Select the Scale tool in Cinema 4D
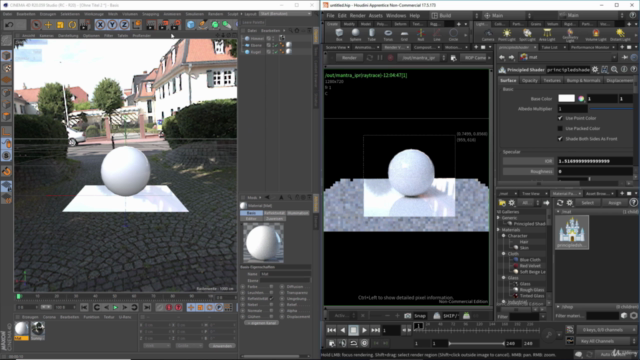This screenshot has height=360, width=640. pos(60,25)
